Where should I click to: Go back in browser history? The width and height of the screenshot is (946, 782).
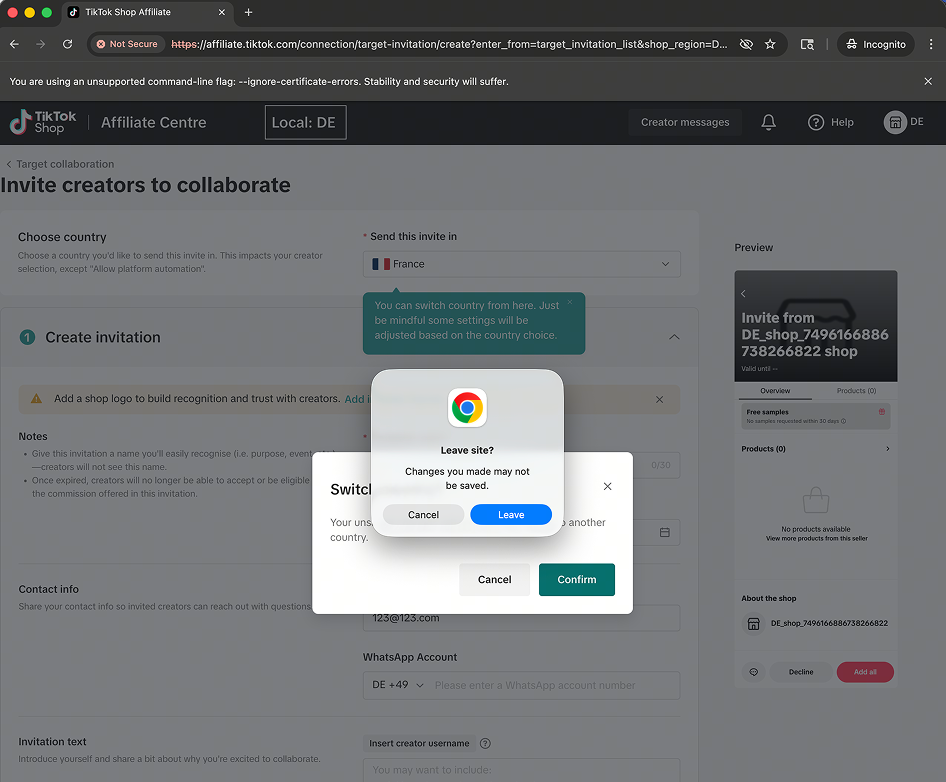click(x=14, y=44)
